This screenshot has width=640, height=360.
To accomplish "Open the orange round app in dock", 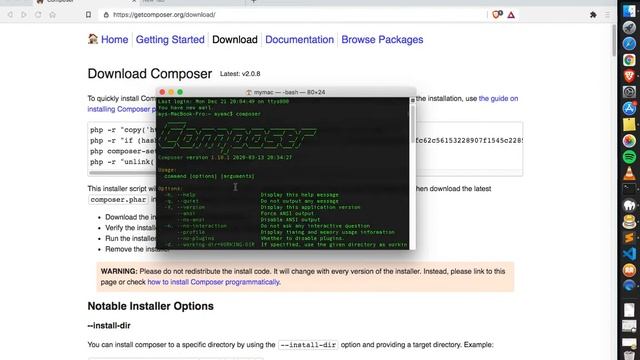I will 629,270.
